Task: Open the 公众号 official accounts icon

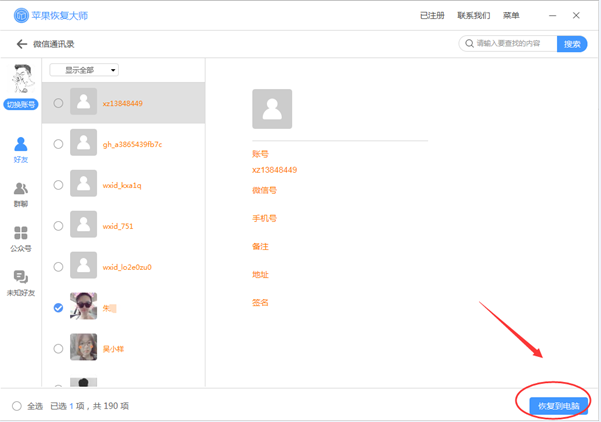Action: [21, 238]
